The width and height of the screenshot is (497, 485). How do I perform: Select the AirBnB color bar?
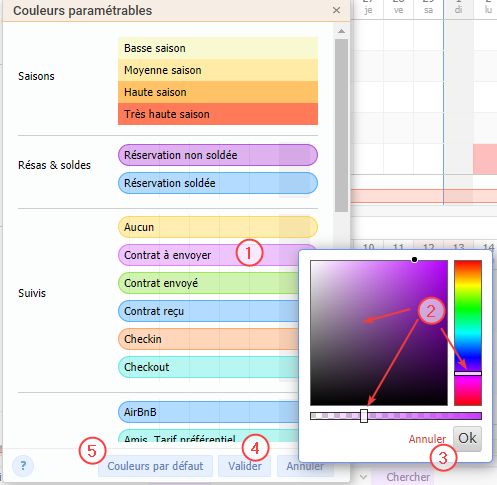(208, 412)
